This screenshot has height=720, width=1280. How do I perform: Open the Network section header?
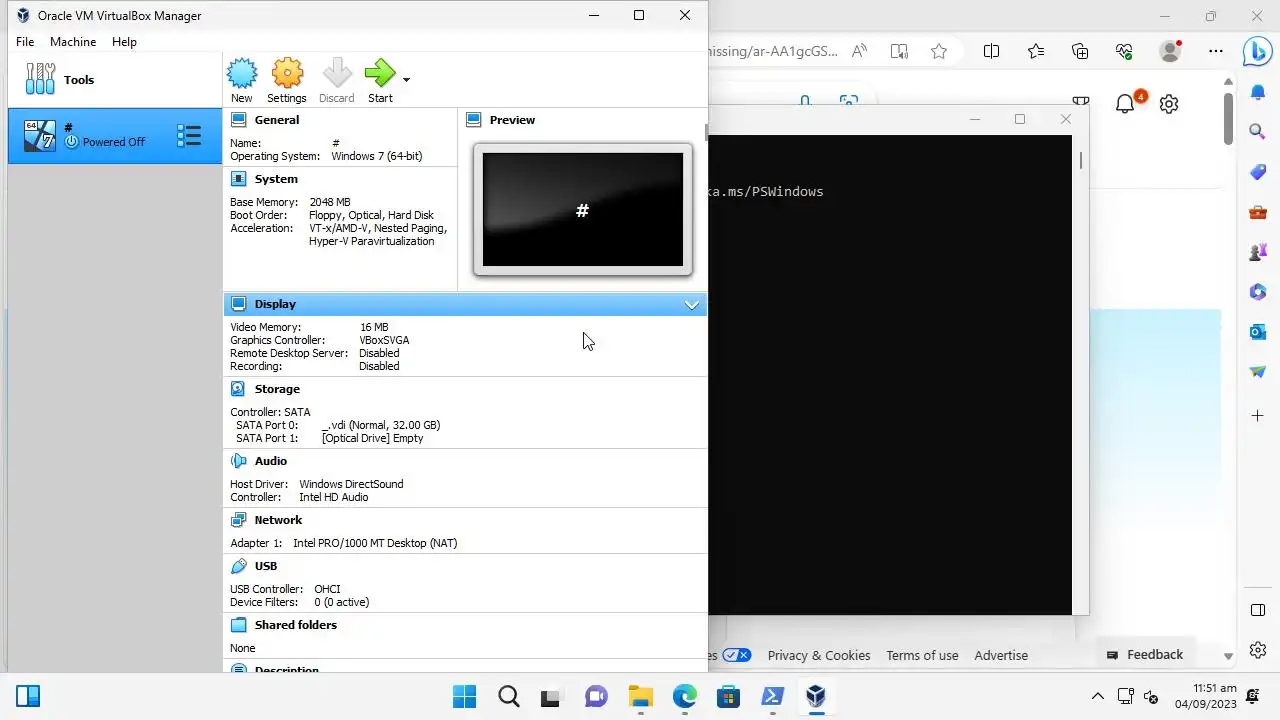pyautogui.click(x=278, y=520)
